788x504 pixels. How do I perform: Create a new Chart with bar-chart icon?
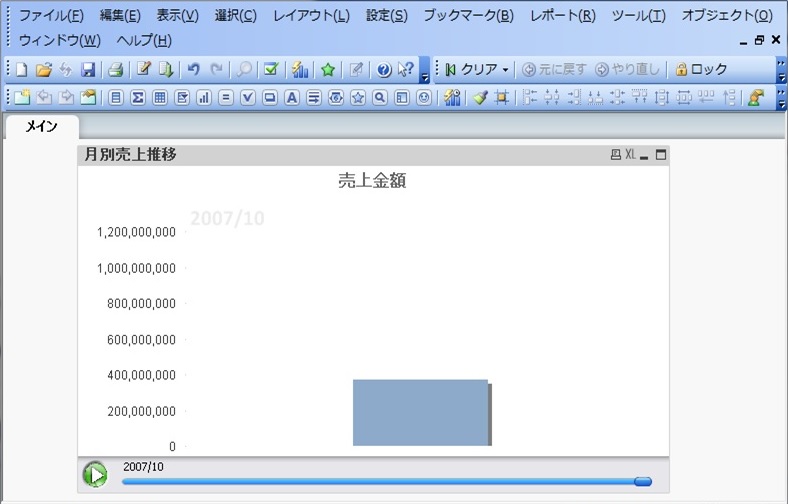tap(204, 97)
